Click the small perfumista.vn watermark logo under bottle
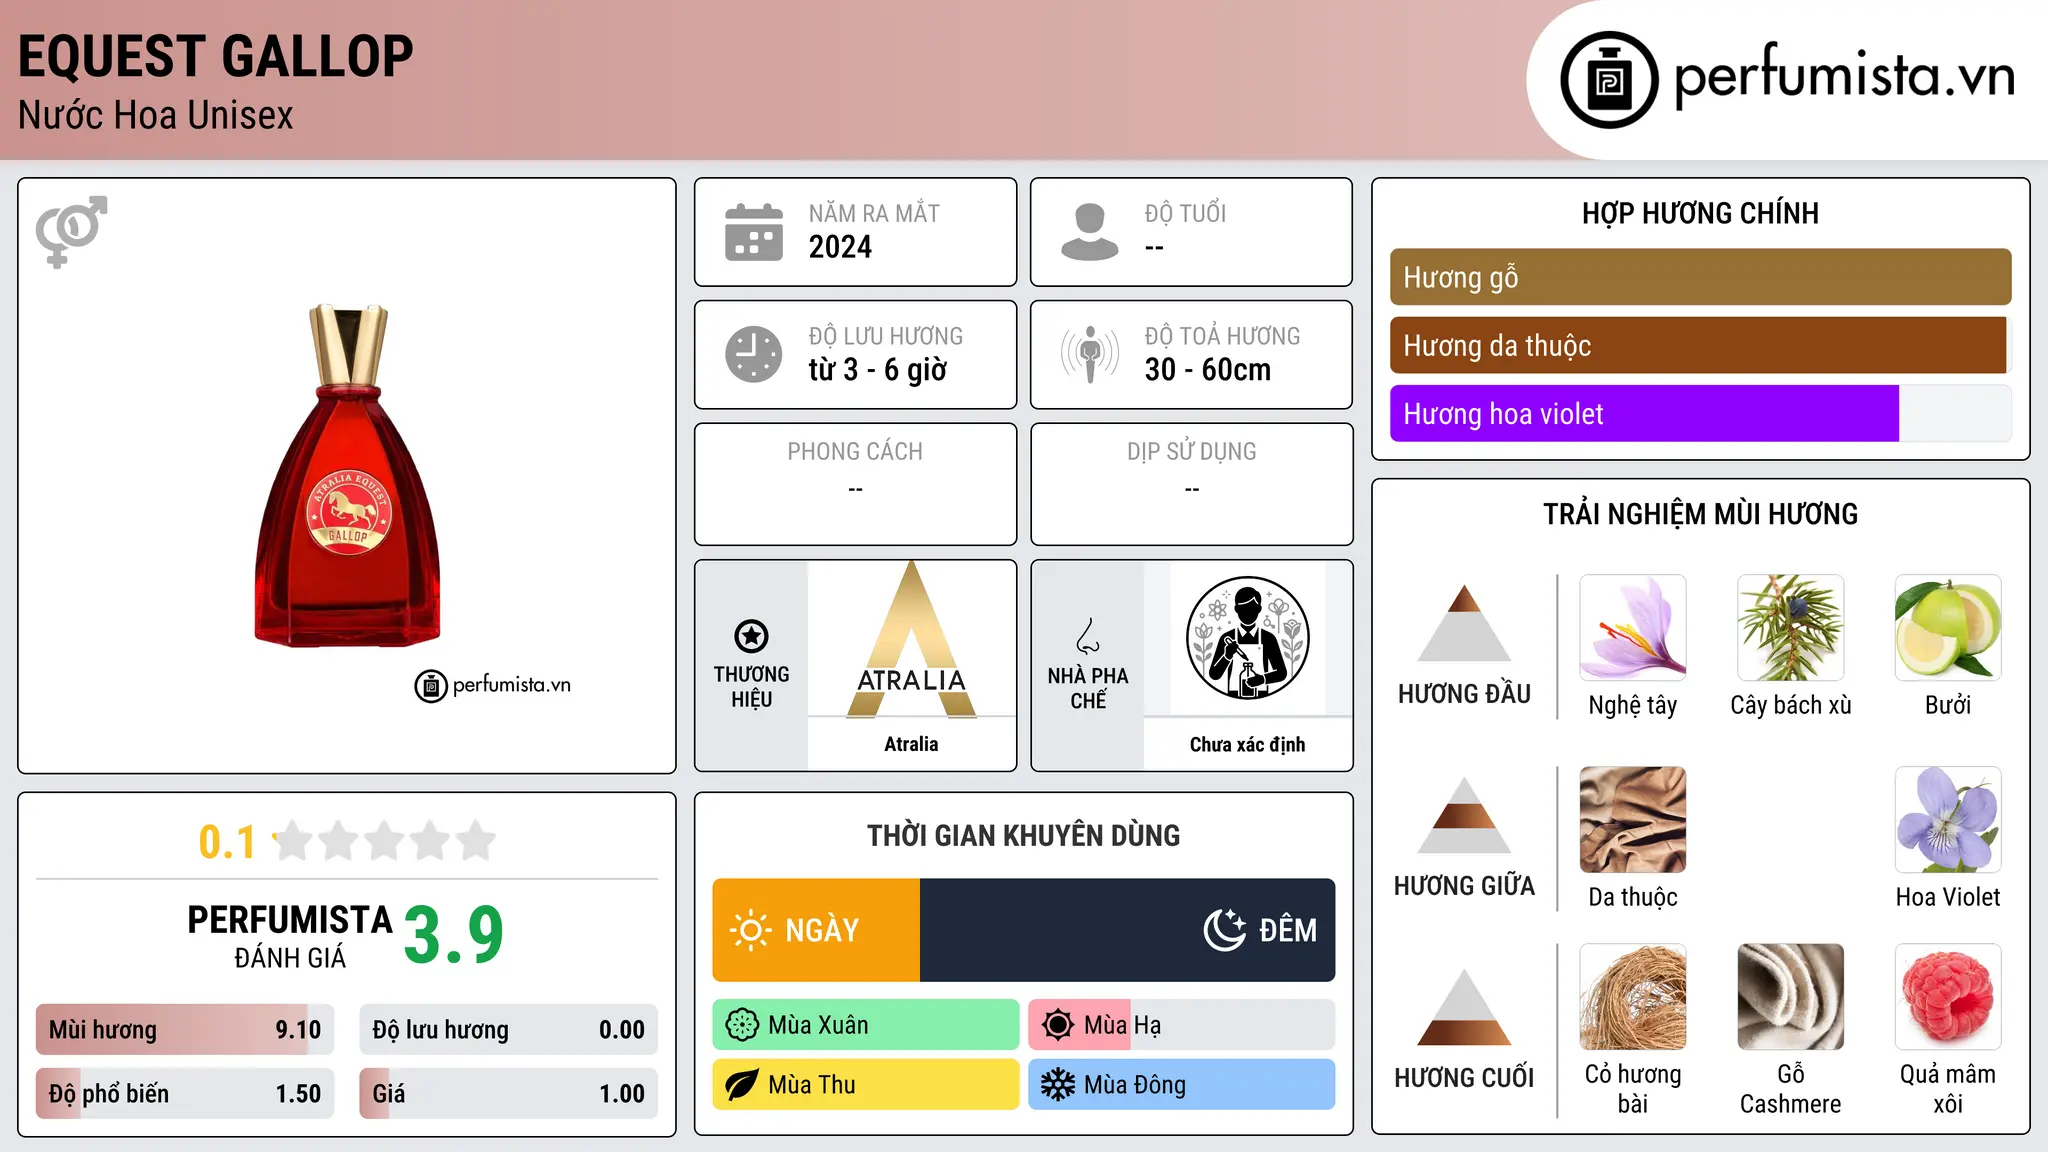Screen dimensions: 2048x1152 [493, 686]
